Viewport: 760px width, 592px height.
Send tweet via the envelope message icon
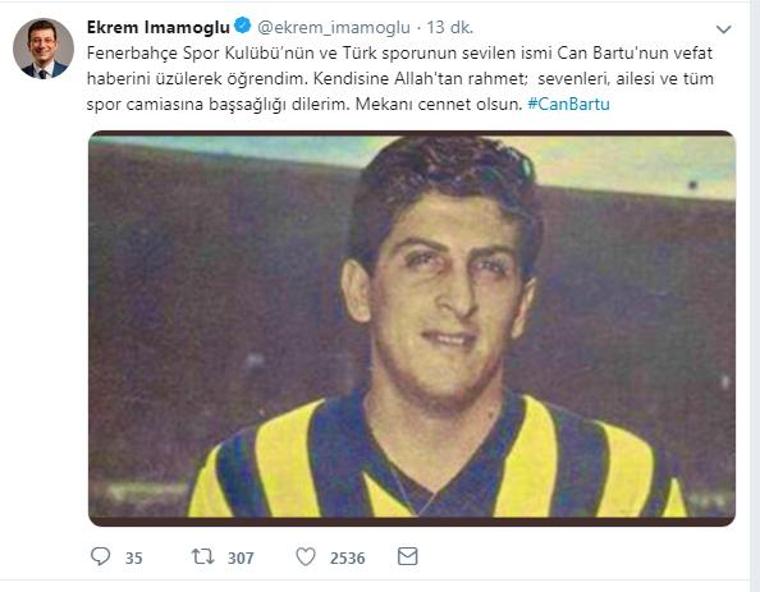tap(408, 556)
